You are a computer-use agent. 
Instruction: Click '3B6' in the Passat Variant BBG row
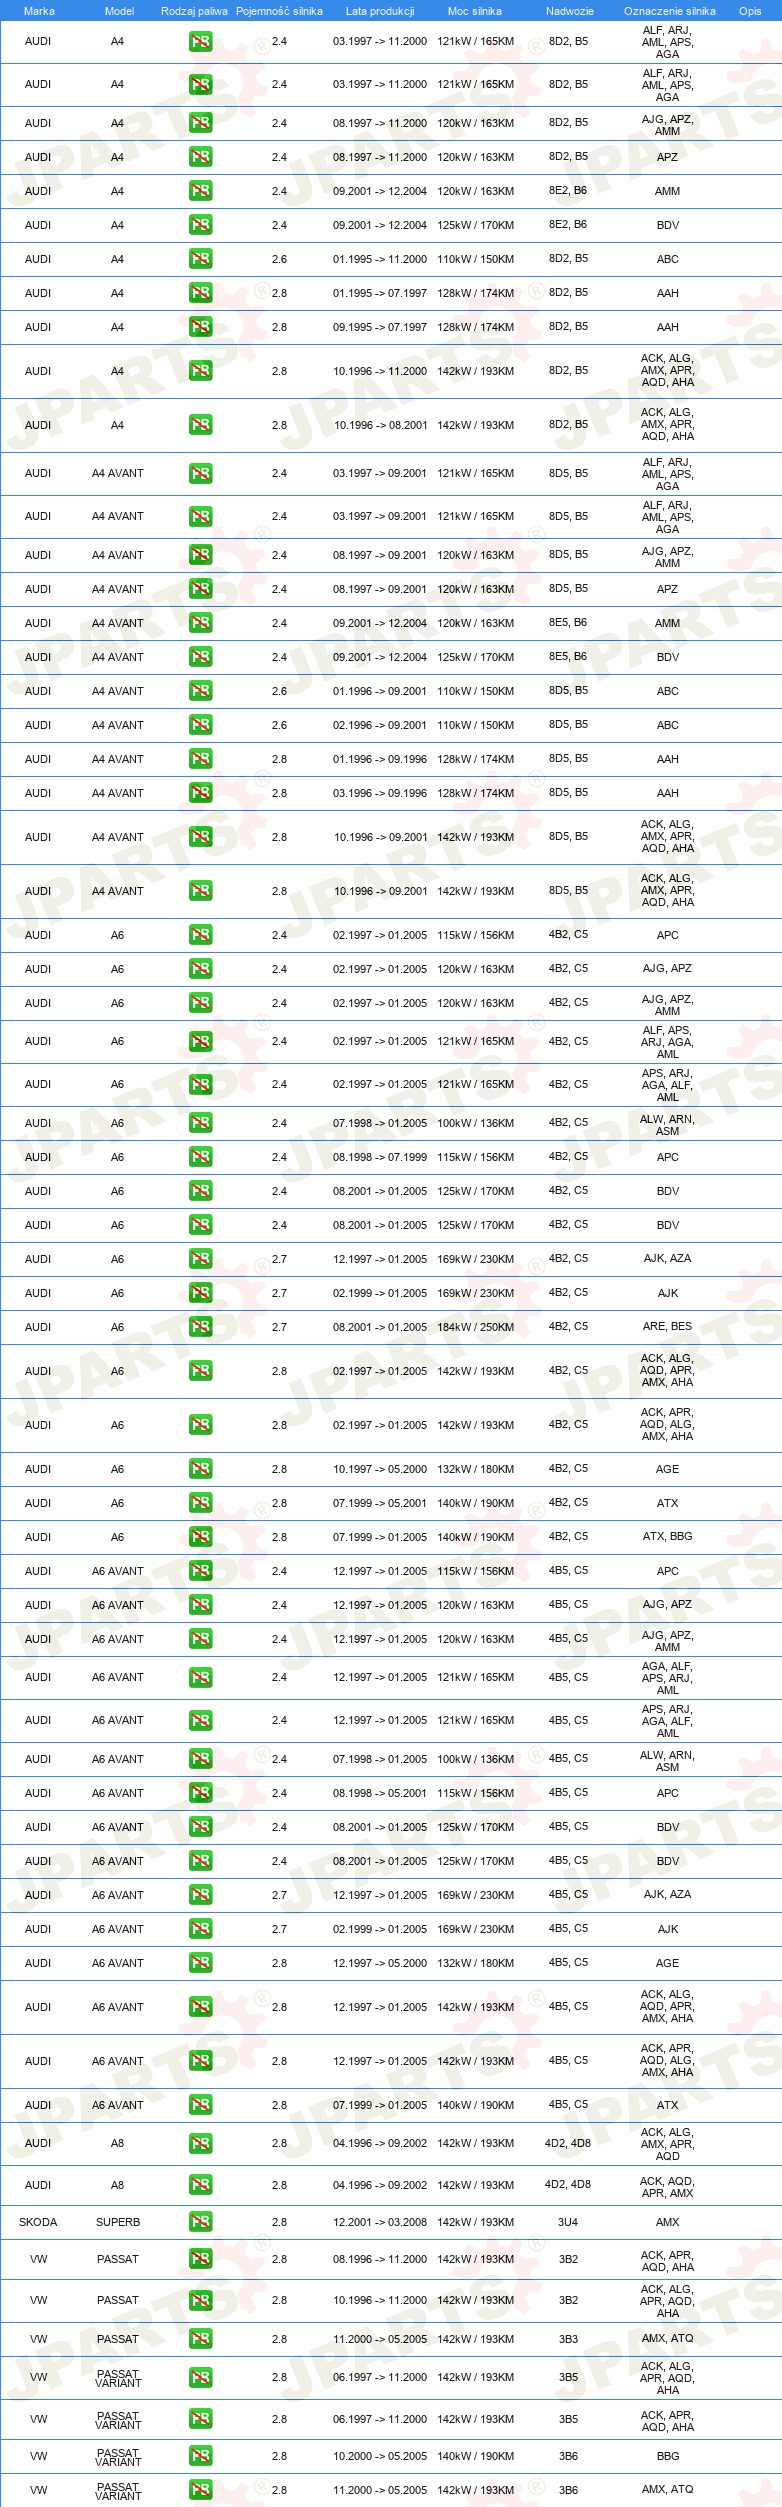pos(568,2456)
